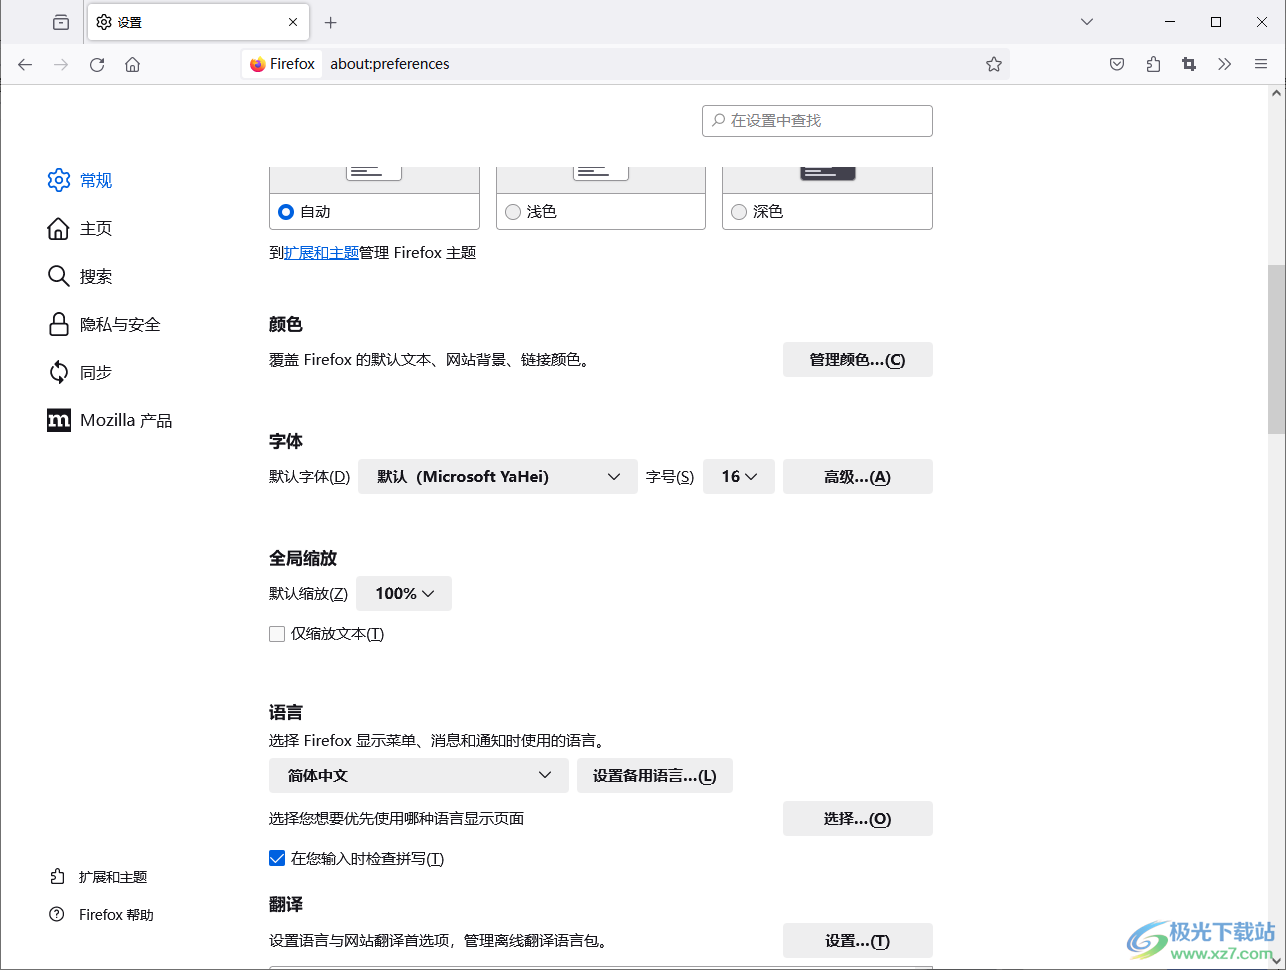Open the home page icon
Screen dimensions: 1286x970
[x=132, y=64]
